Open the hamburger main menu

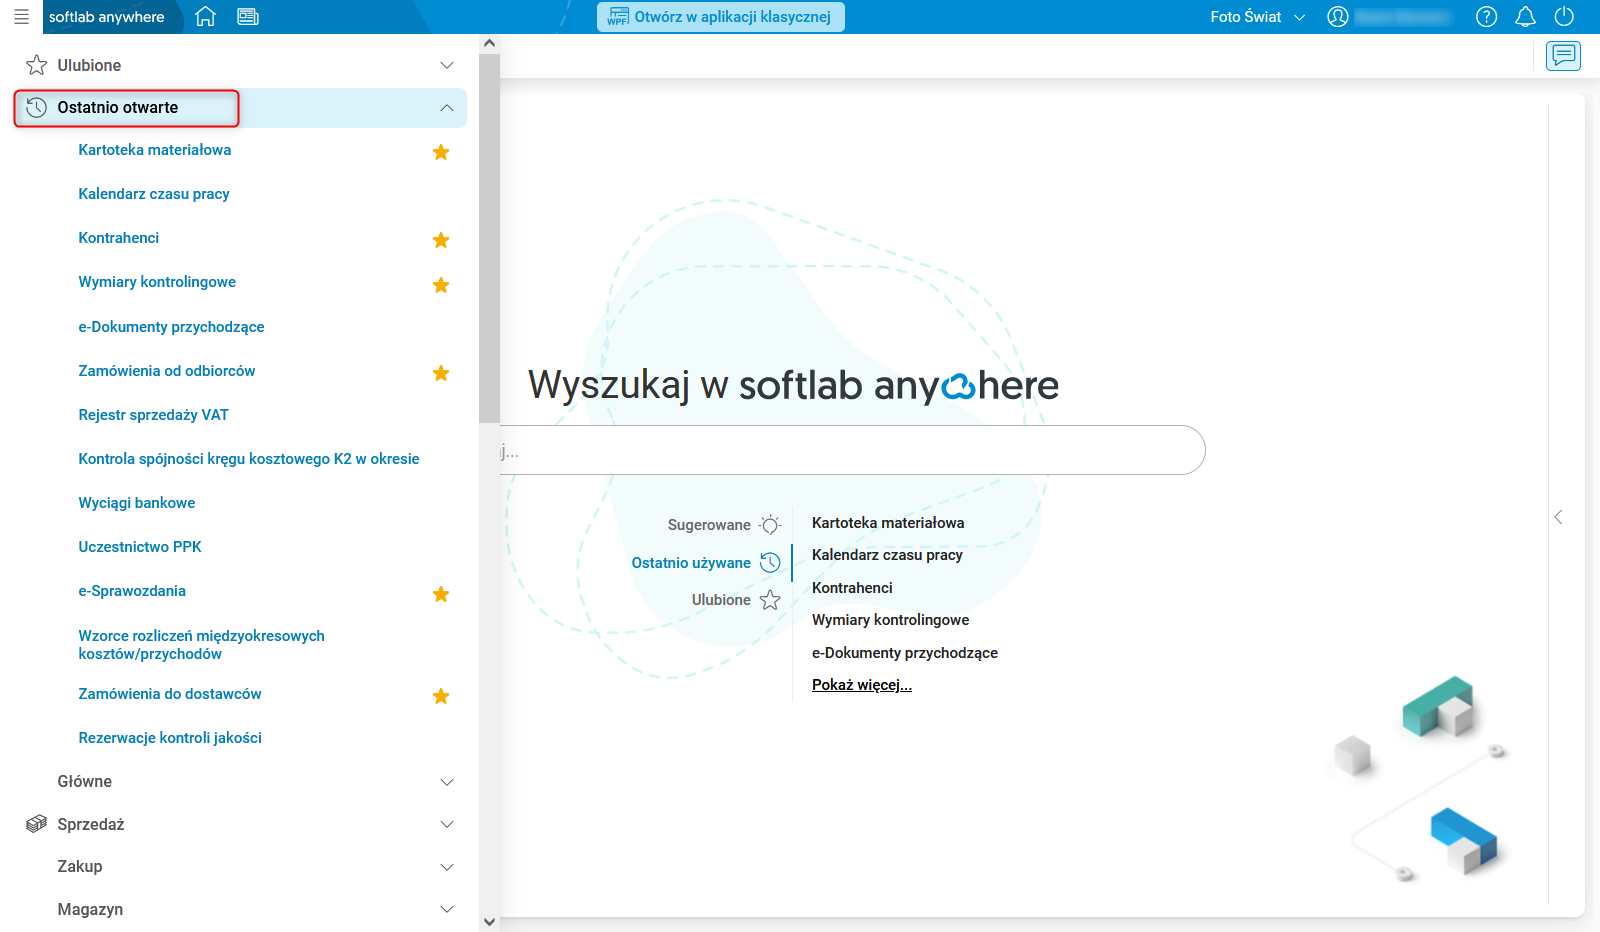tap(20, 16)
